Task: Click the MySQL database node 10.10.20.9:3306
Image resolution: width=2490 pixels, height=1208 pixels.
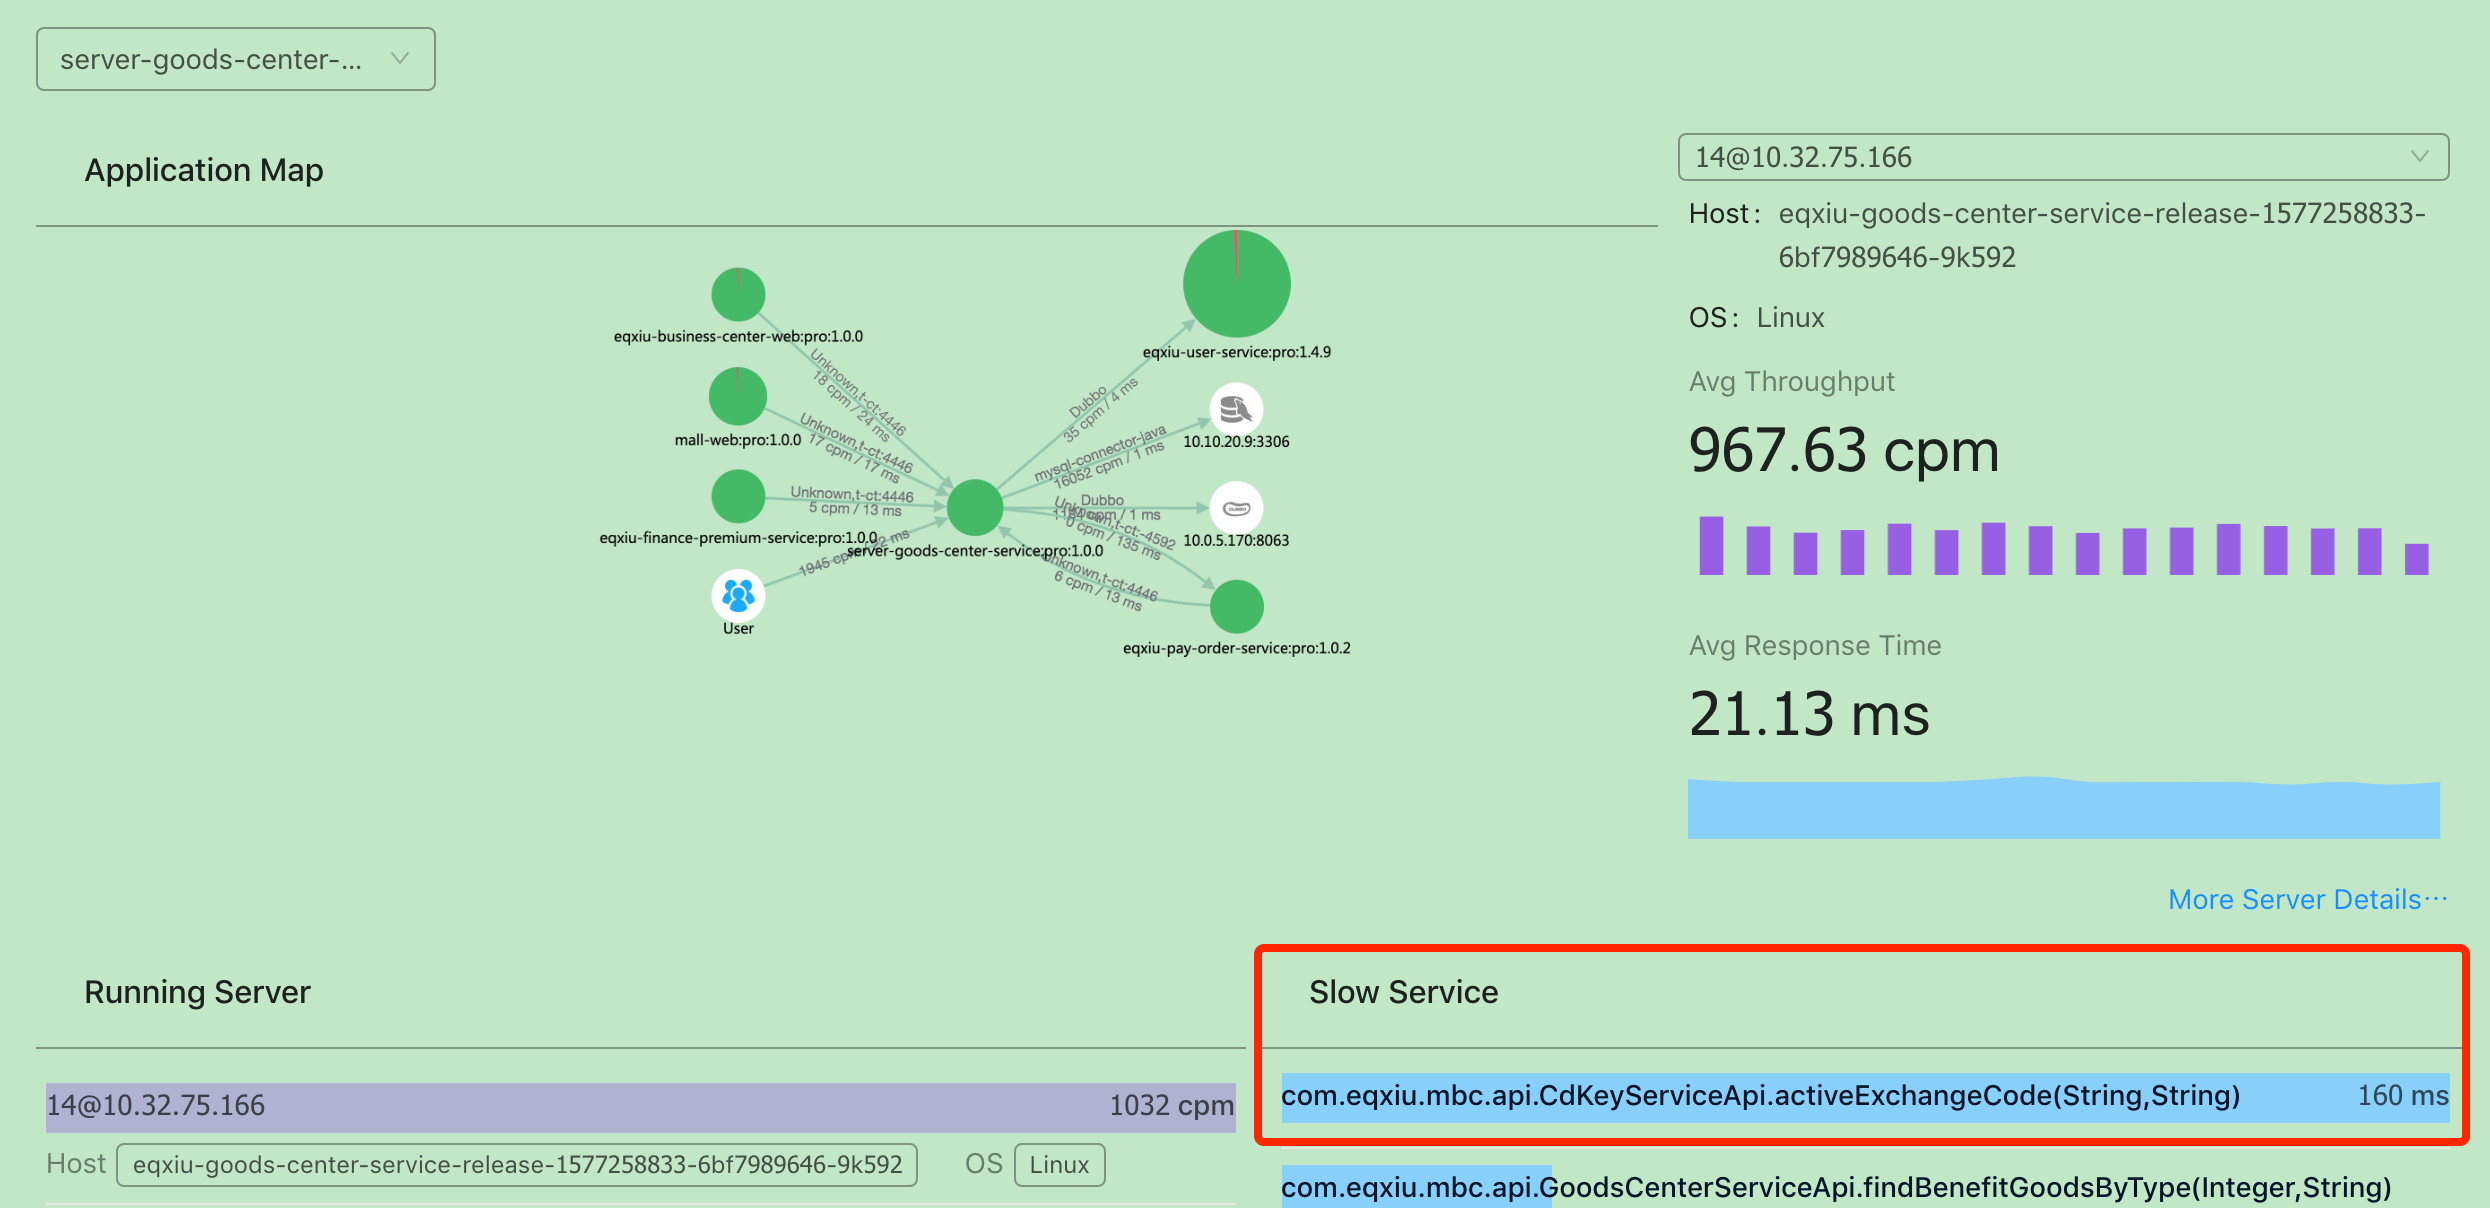Action: click(1236, 410)
